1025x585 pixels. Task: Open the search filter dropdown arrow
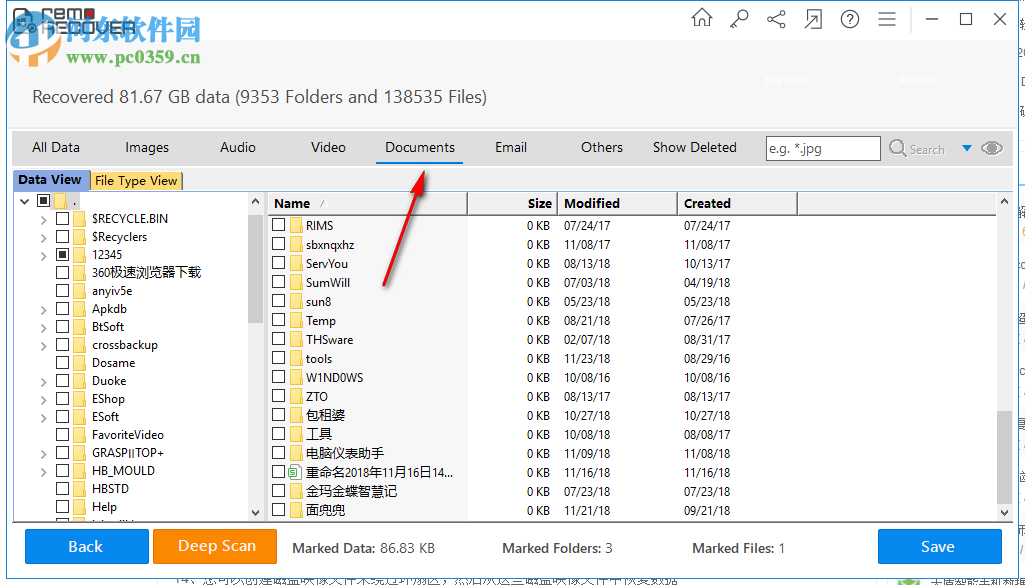[x=967, y=148]
